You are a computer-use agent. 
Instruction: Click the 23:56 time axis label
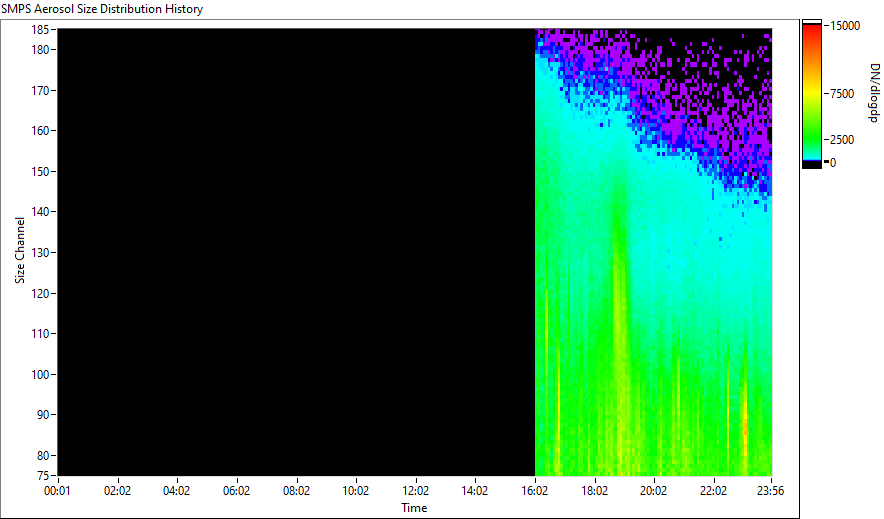tap(770, 491)
